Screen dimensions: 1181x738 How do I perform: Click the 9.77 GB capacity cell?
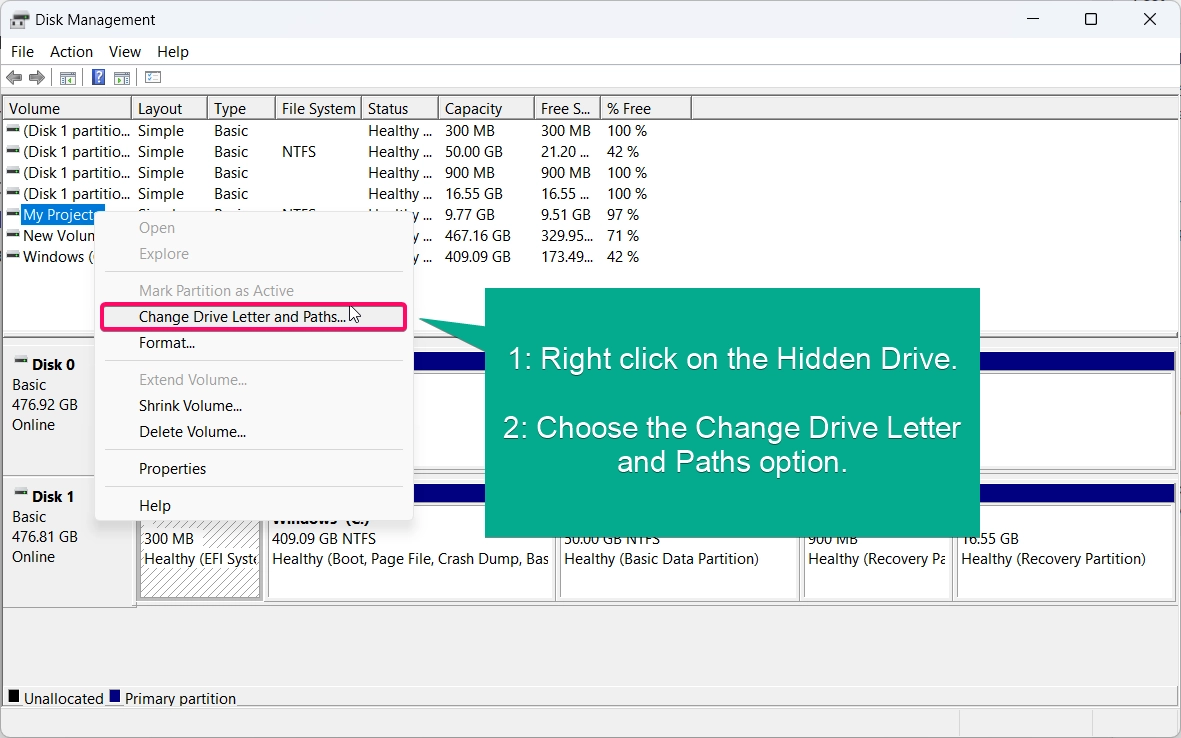coord(470,215)
